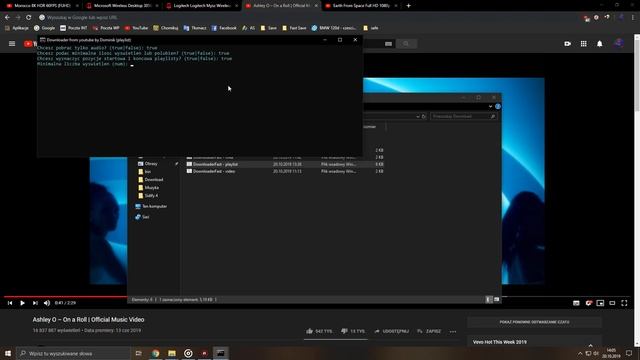Viewport: 640px width, 360px height.
Task: Open Facebook bookmark
Action: point(224,28)
